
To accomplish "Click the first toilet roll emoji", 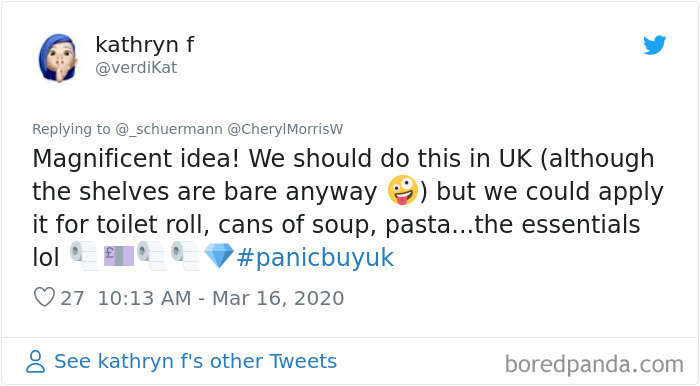I will (x=84, y=256).
